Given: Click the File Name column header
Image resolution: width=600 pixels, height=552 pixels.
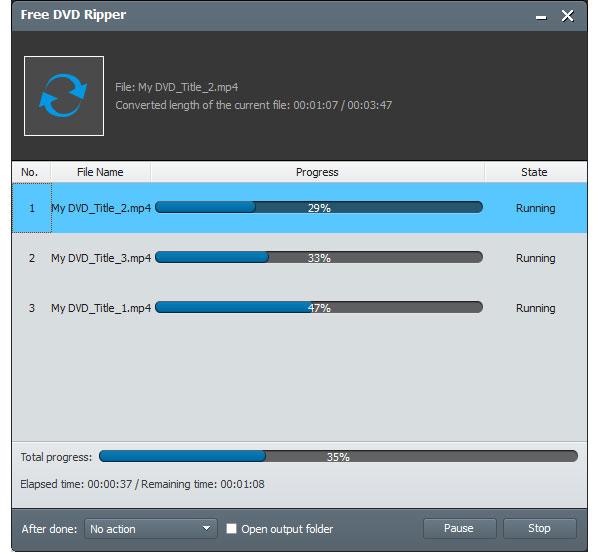Looking at the screenshot, I should tap(100, 172).
